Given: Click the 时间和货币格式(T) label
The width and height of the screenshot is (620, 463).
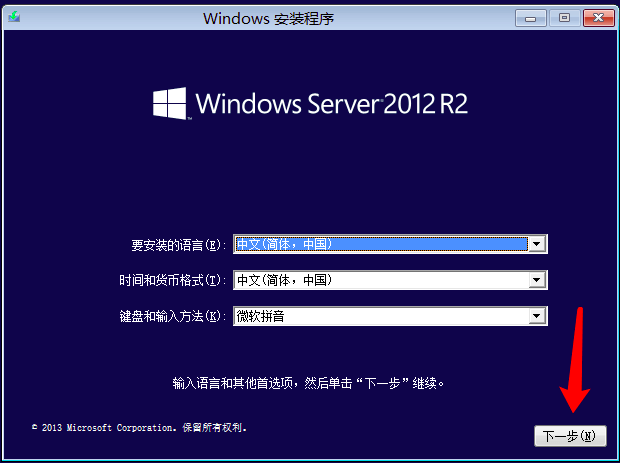Looking at the screenshot, I should click(172, 281).
